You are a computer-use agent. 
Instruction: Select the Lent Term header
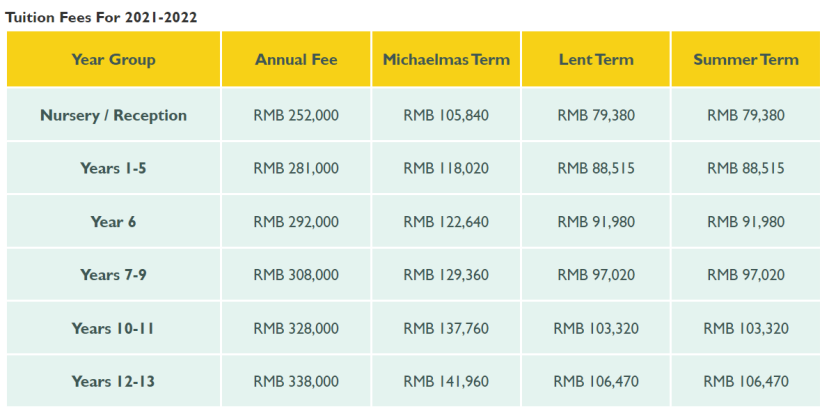(596, 59)
